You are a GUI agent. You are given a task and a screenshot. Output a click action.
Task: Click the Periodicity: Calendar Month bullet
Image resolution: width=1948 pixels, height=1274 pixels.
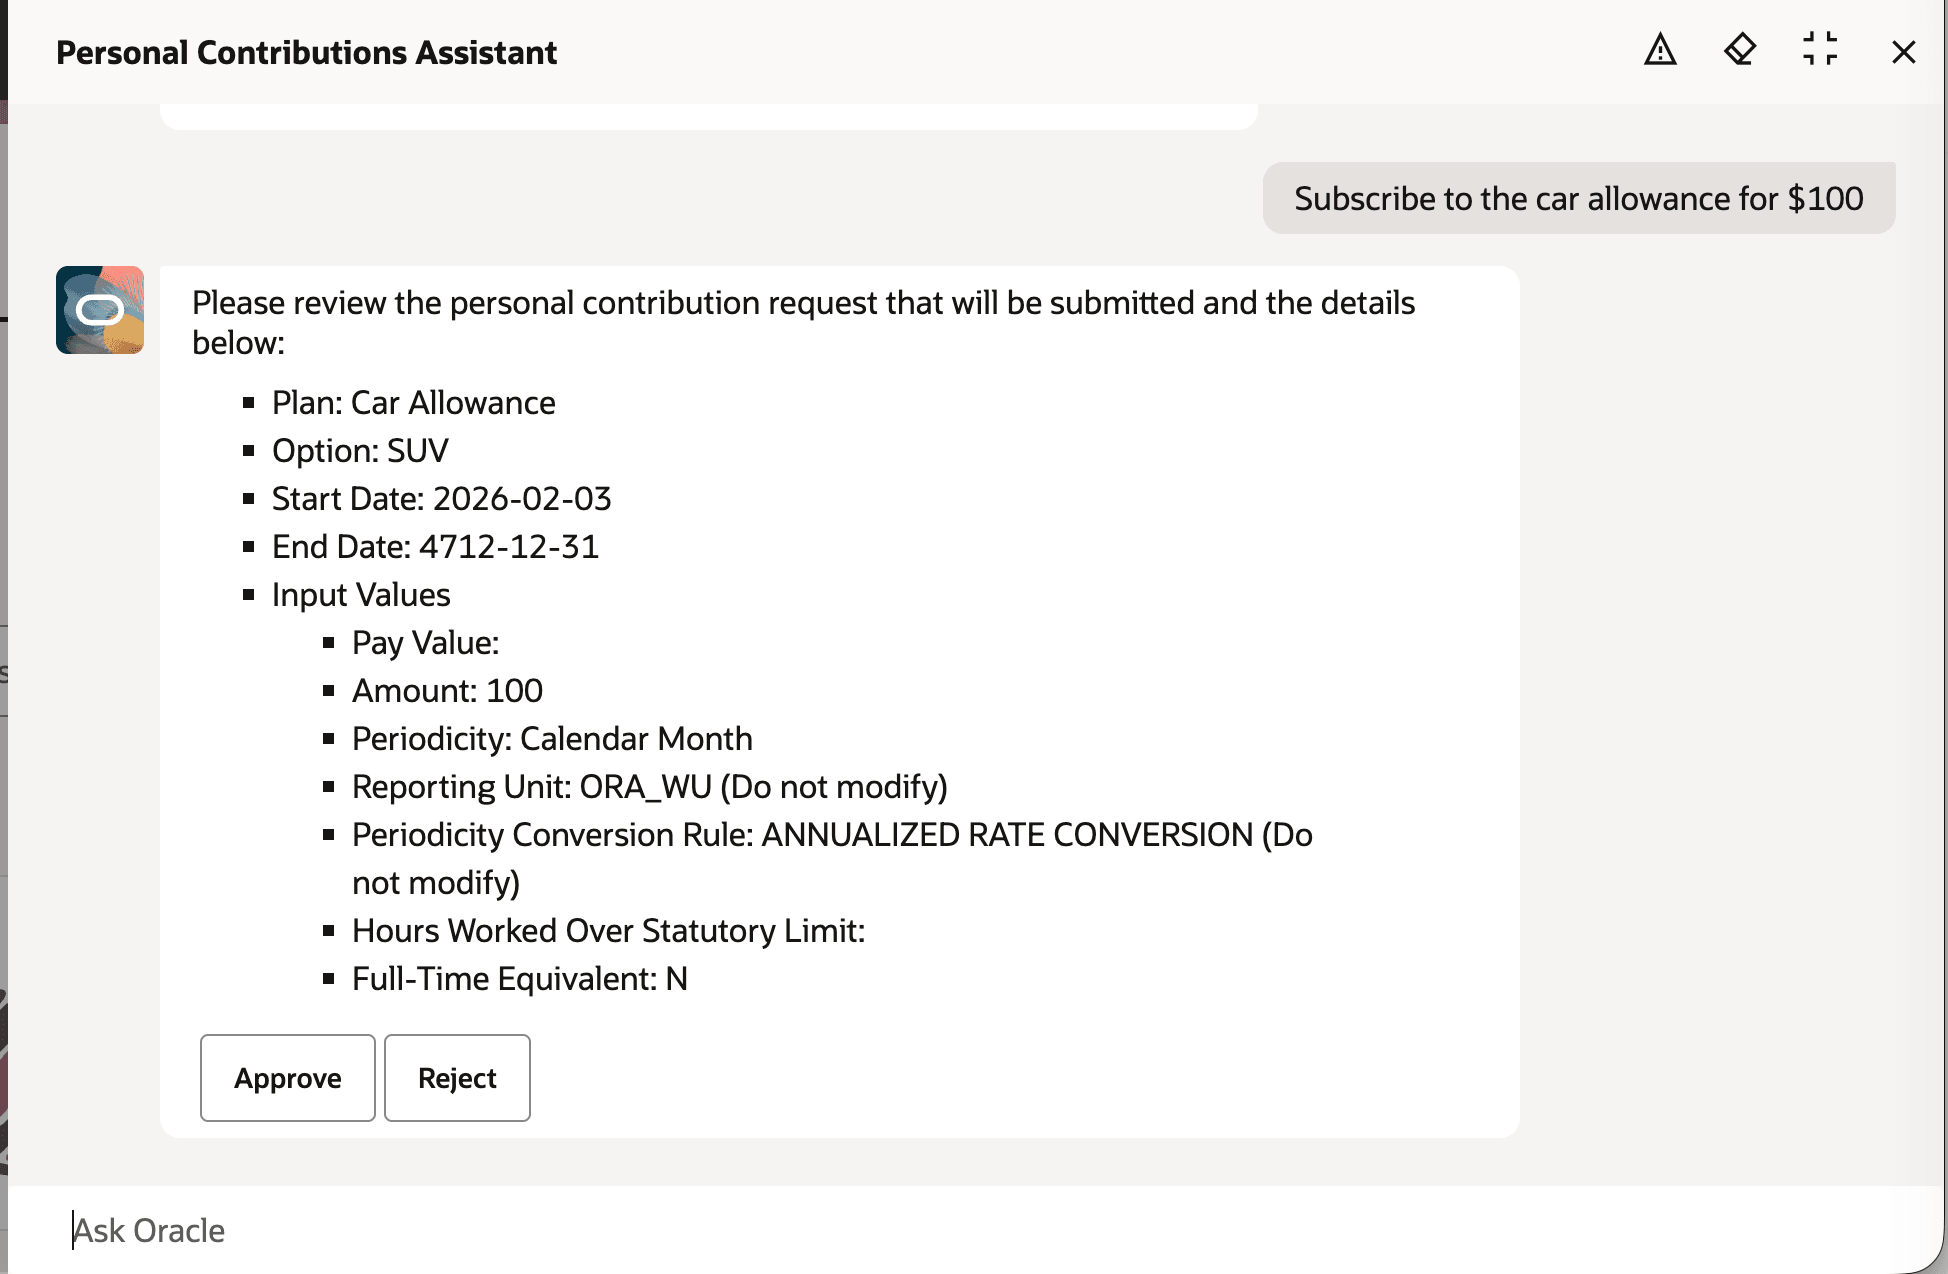coord(551,738)
